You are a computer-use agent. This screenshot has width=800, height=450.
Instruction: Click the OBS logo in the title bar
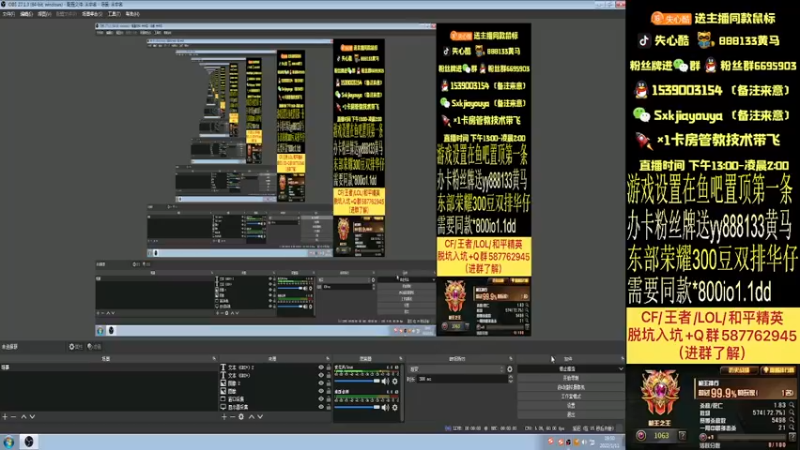(4, 4)
